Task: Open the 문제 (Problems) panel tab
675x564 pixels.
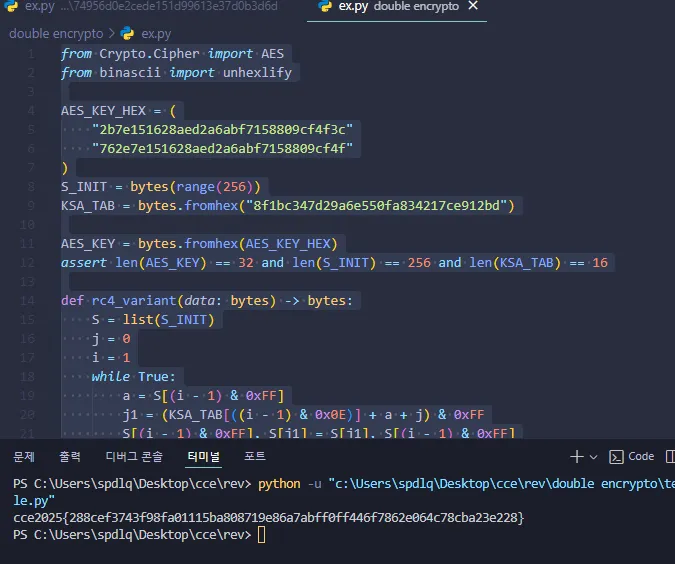Action: [24, 456]
